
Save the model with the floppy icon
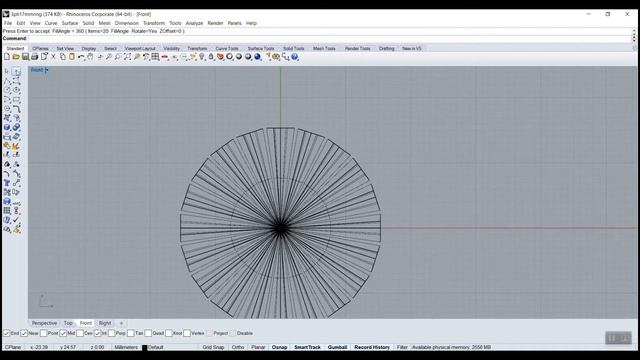pyautogui.click(x=25, y=57)
